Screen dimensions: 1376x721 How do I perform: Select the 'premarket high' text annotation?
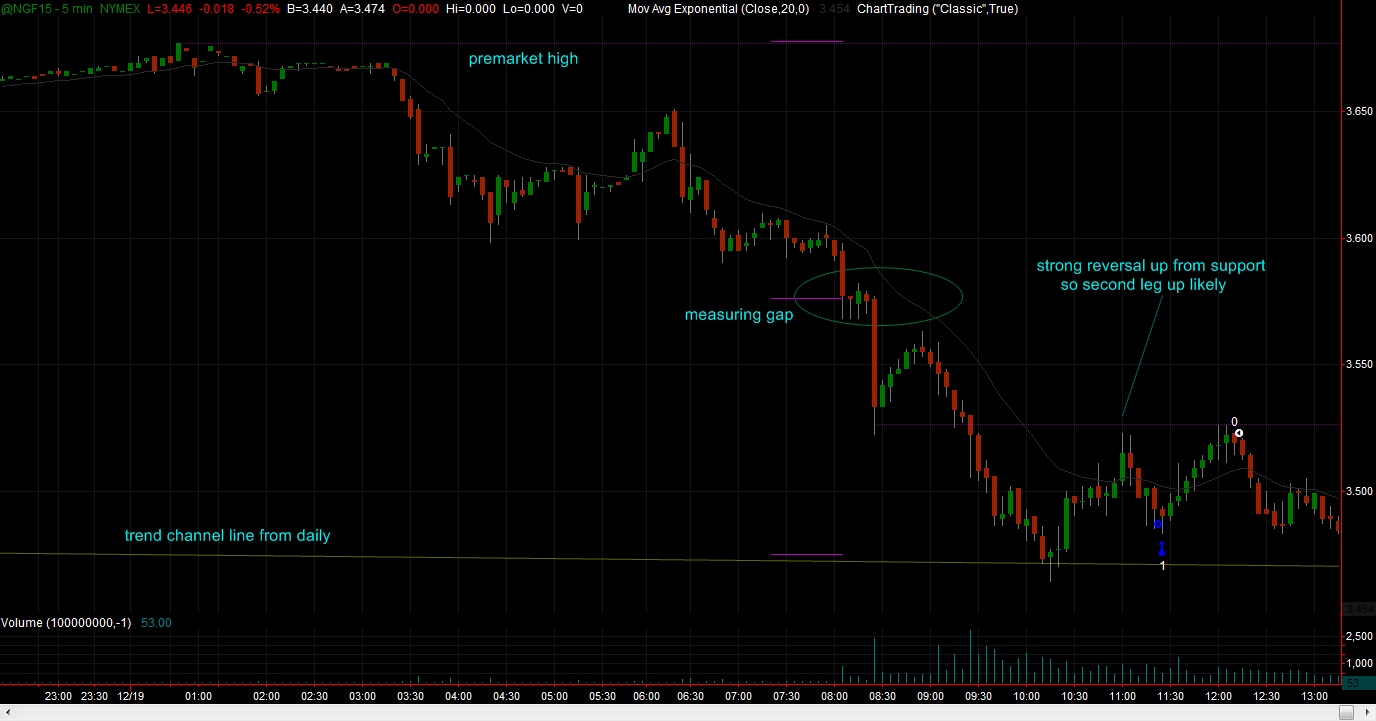coord(523,59)
